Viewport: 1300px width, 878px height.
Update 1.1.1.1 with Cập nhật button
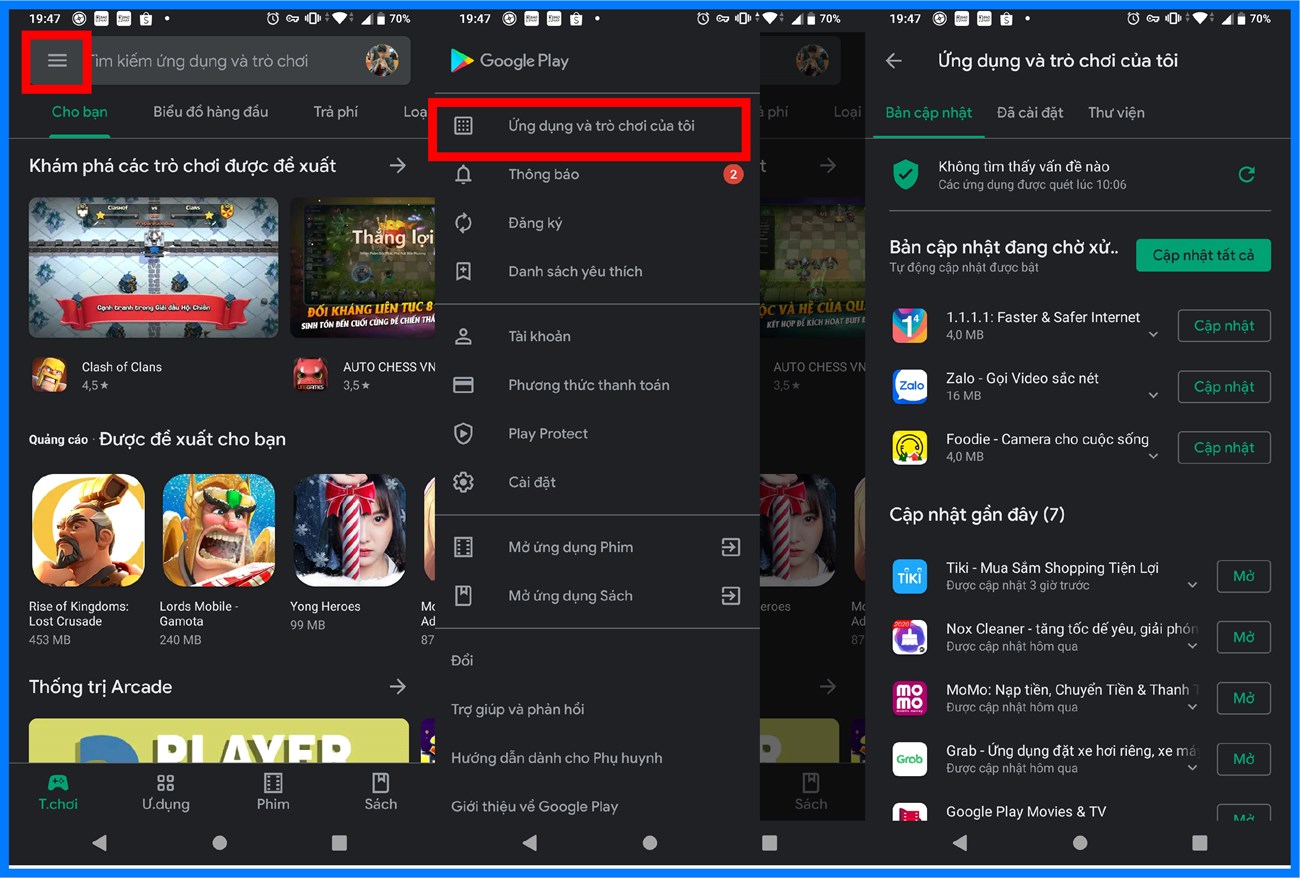pyautogui.click(x=1224, y=326)
